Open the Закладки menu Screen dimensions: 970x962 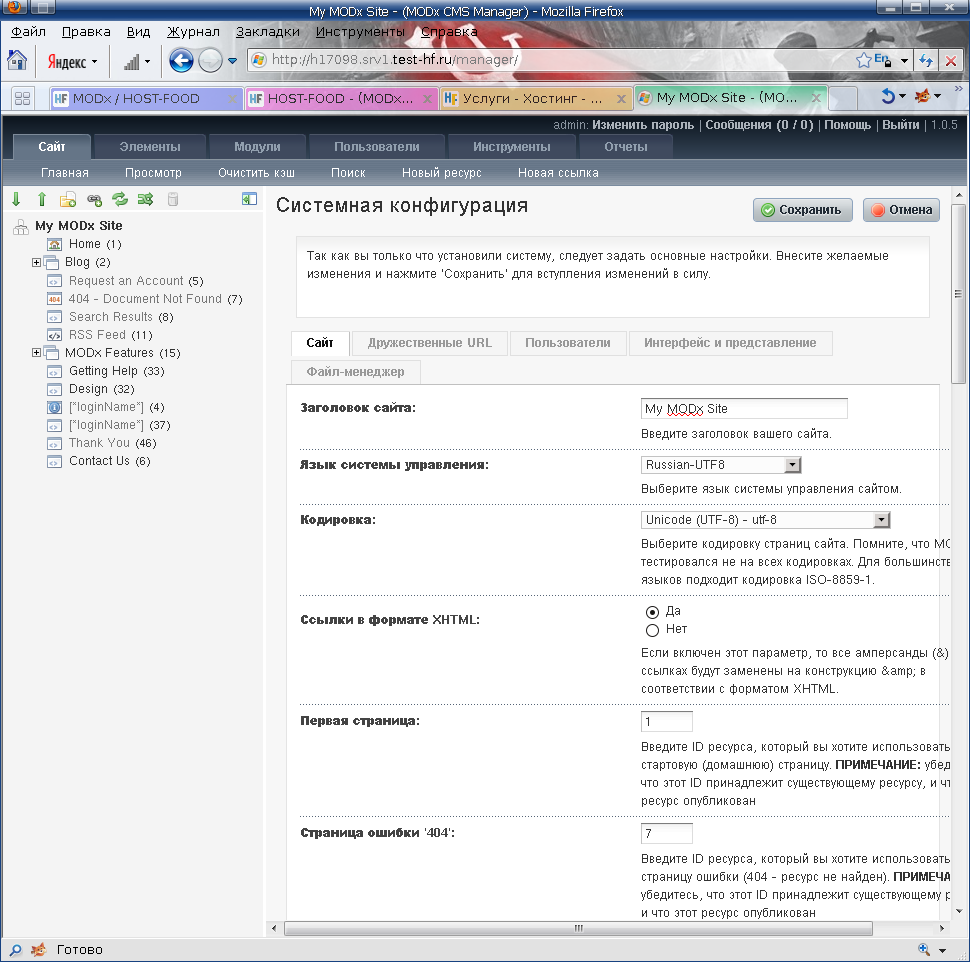tap(267, 32)
